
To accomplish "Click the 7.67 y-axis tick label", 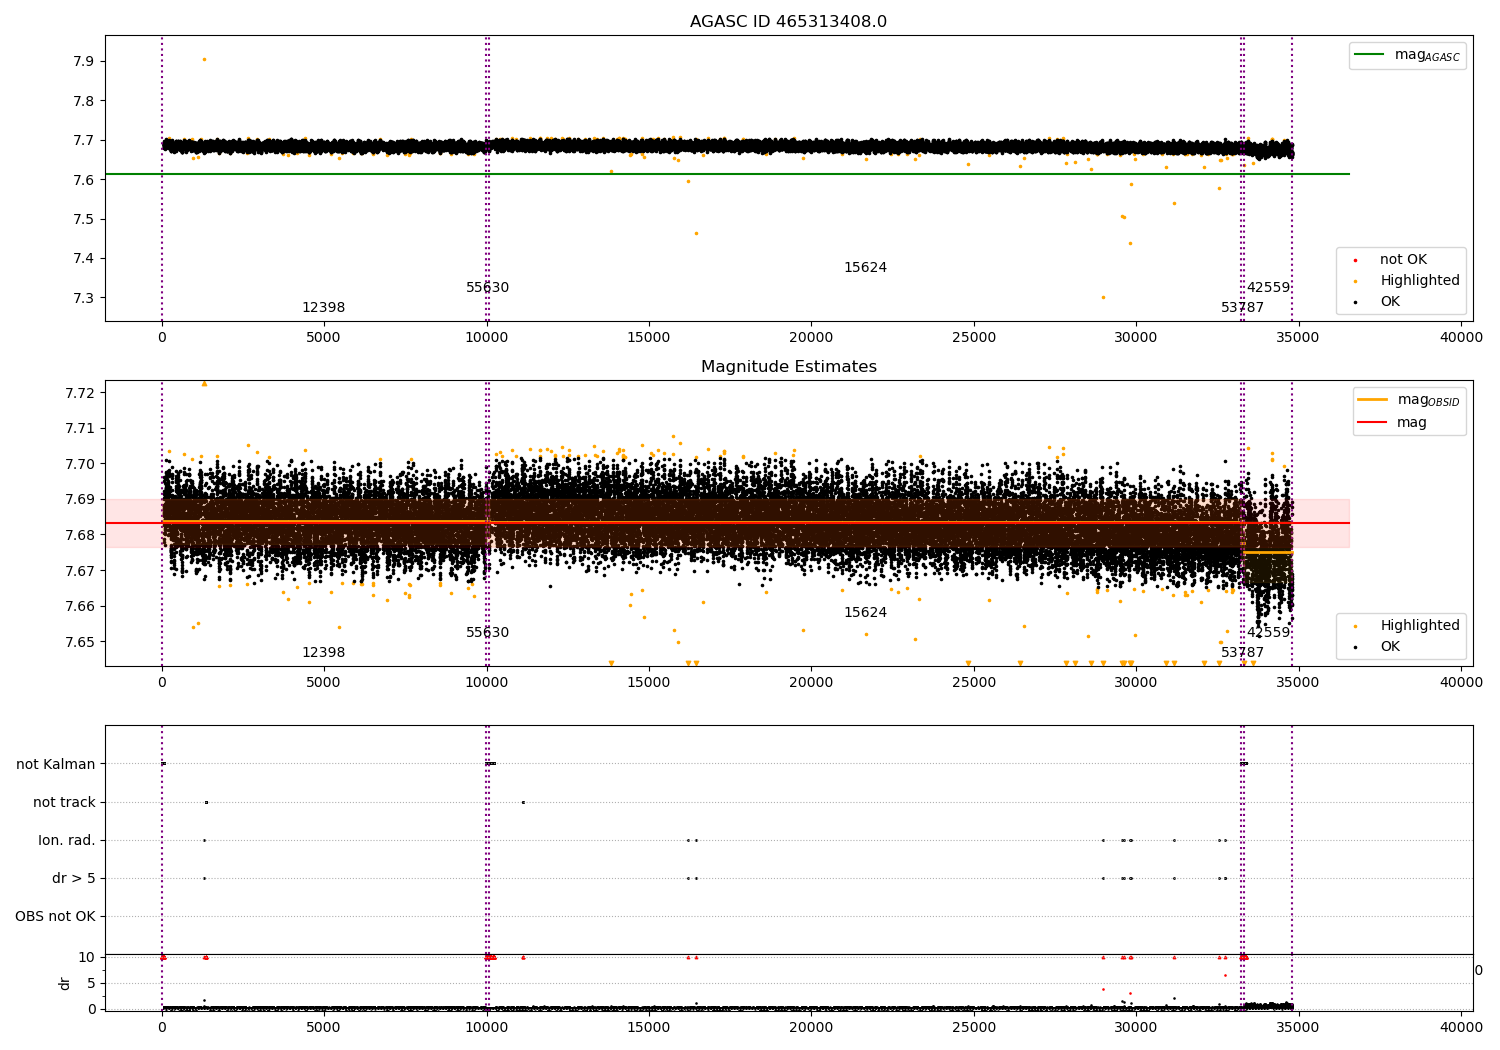I will coord(80,571).
